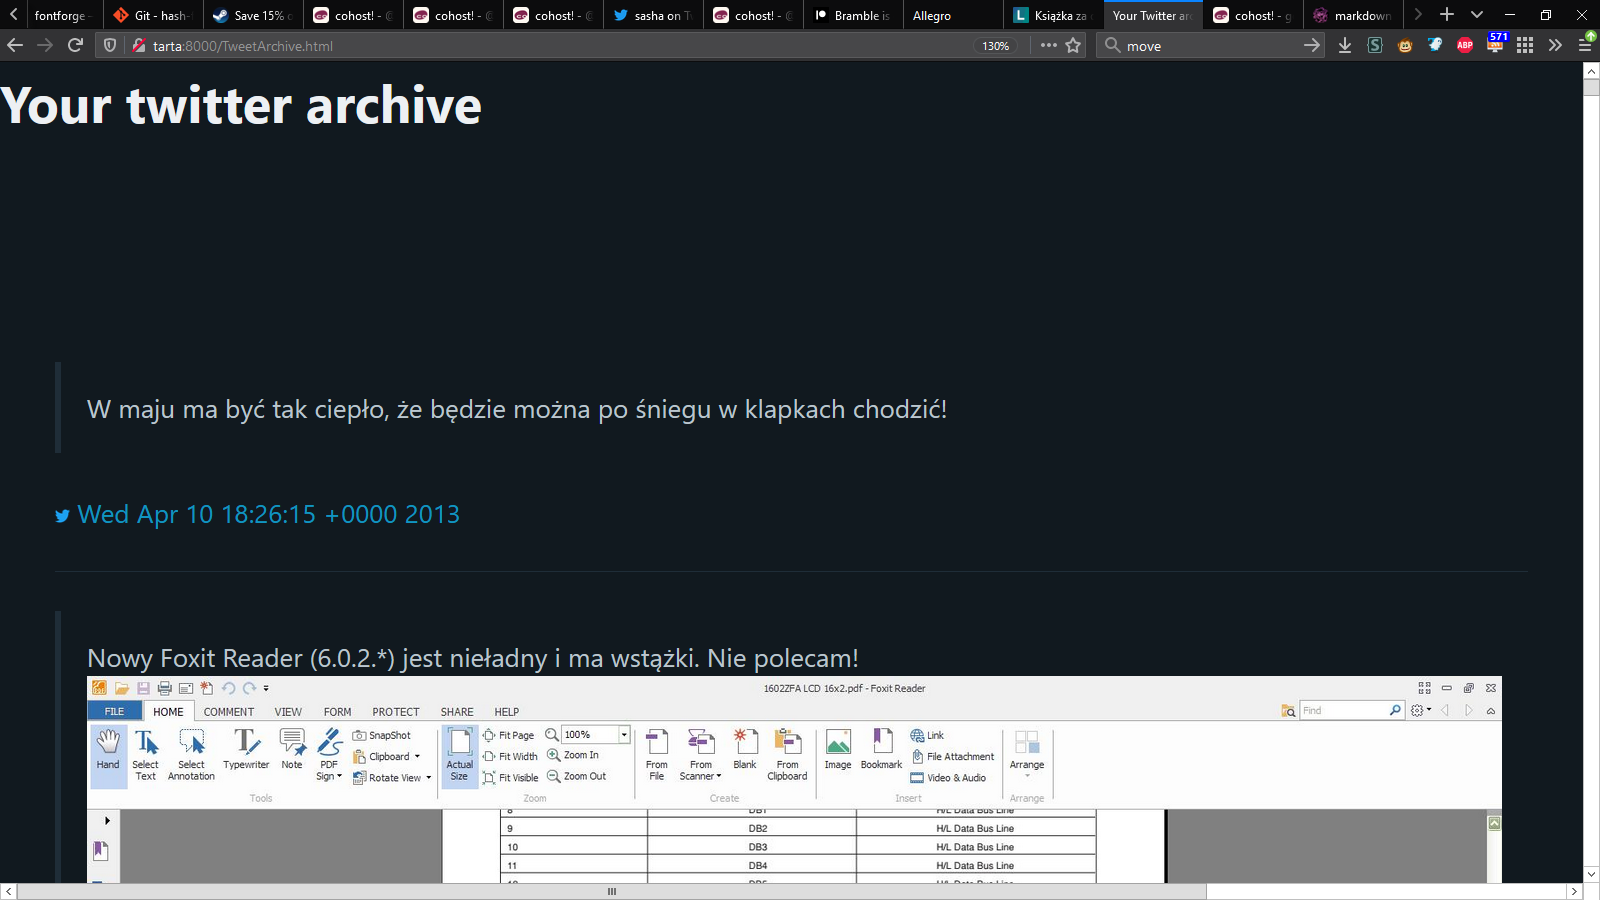Click the back navigation arrow
The height and width of the screenshot is (900, 1600).
click(15, 45)
